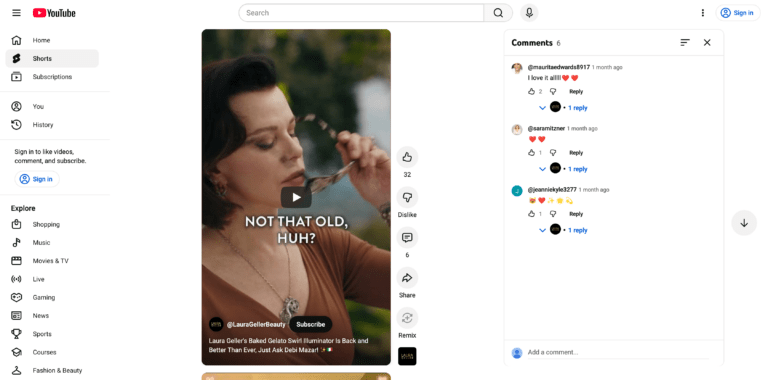Click Sign in button in header
Screen dimensions: 768x380
pos(738,13)
